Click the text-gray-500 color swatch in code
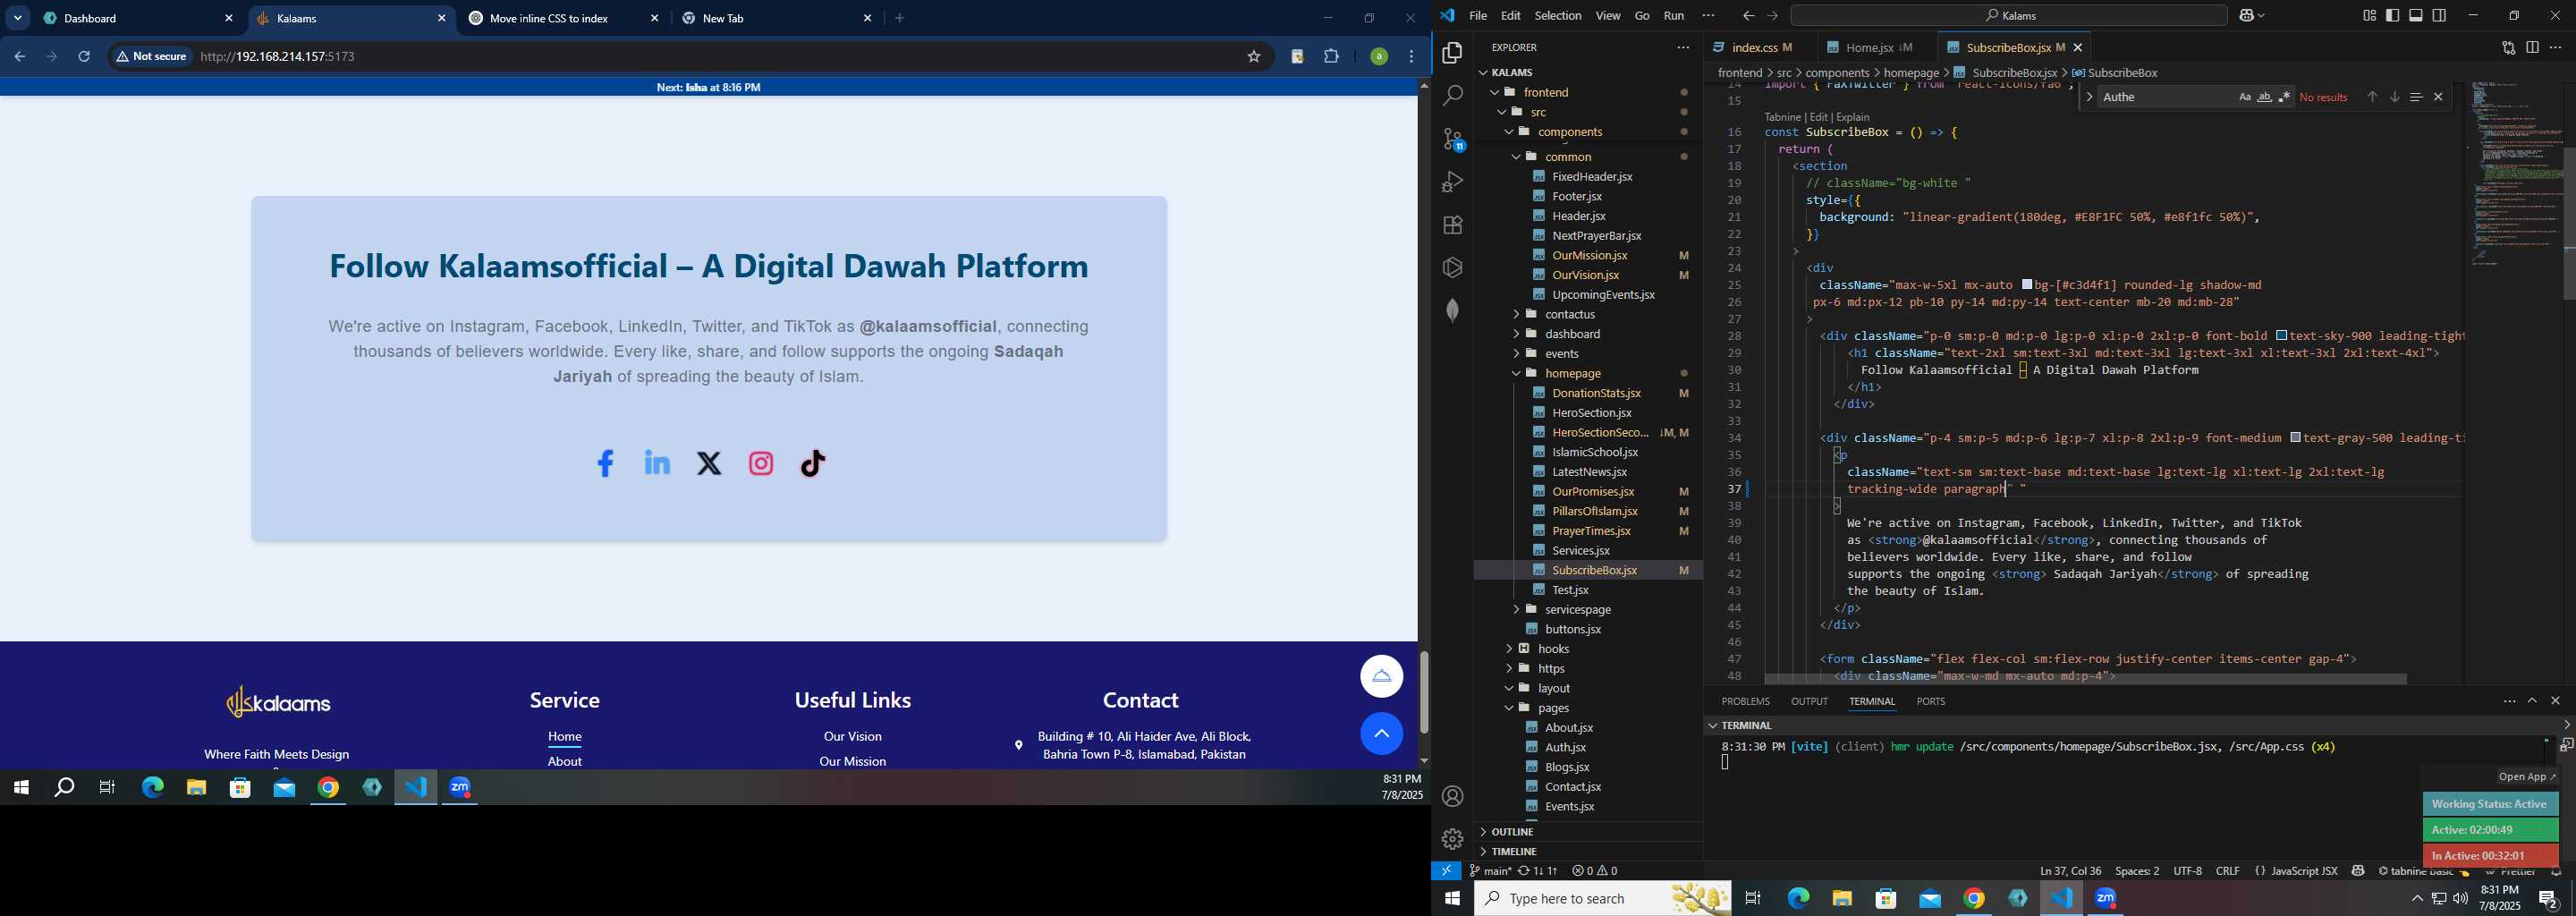 2295,438
